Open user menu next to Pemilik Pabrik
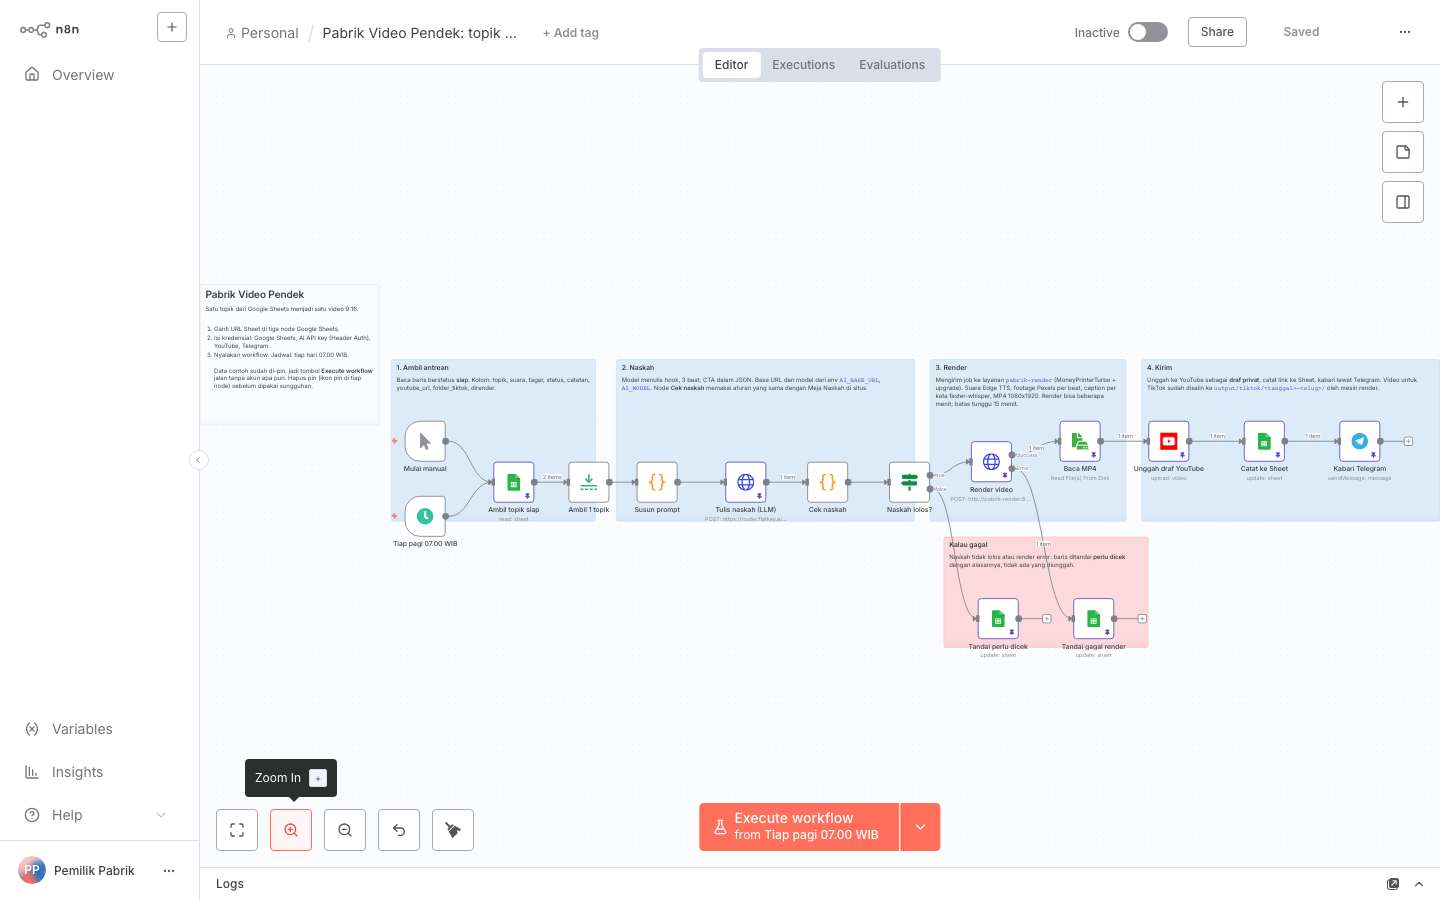This screenshot has width=1440, height=900. (169, 871)
